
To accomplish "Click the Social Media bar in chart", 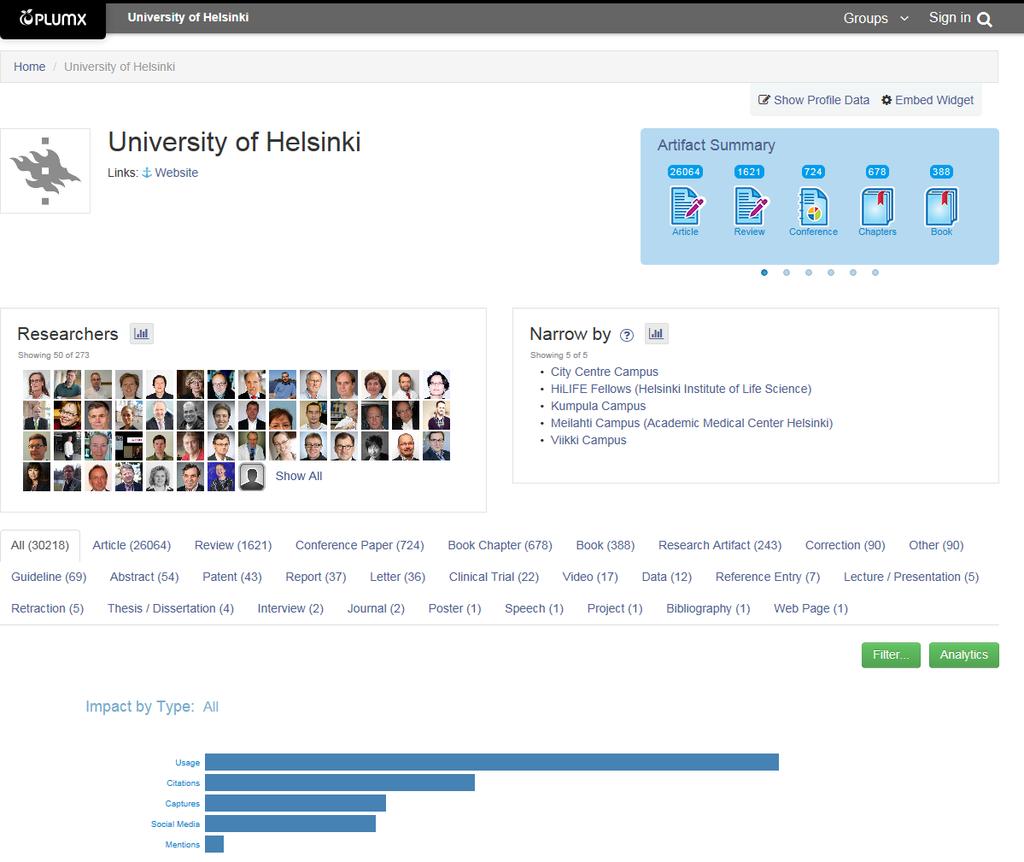I will pos(290,823).
